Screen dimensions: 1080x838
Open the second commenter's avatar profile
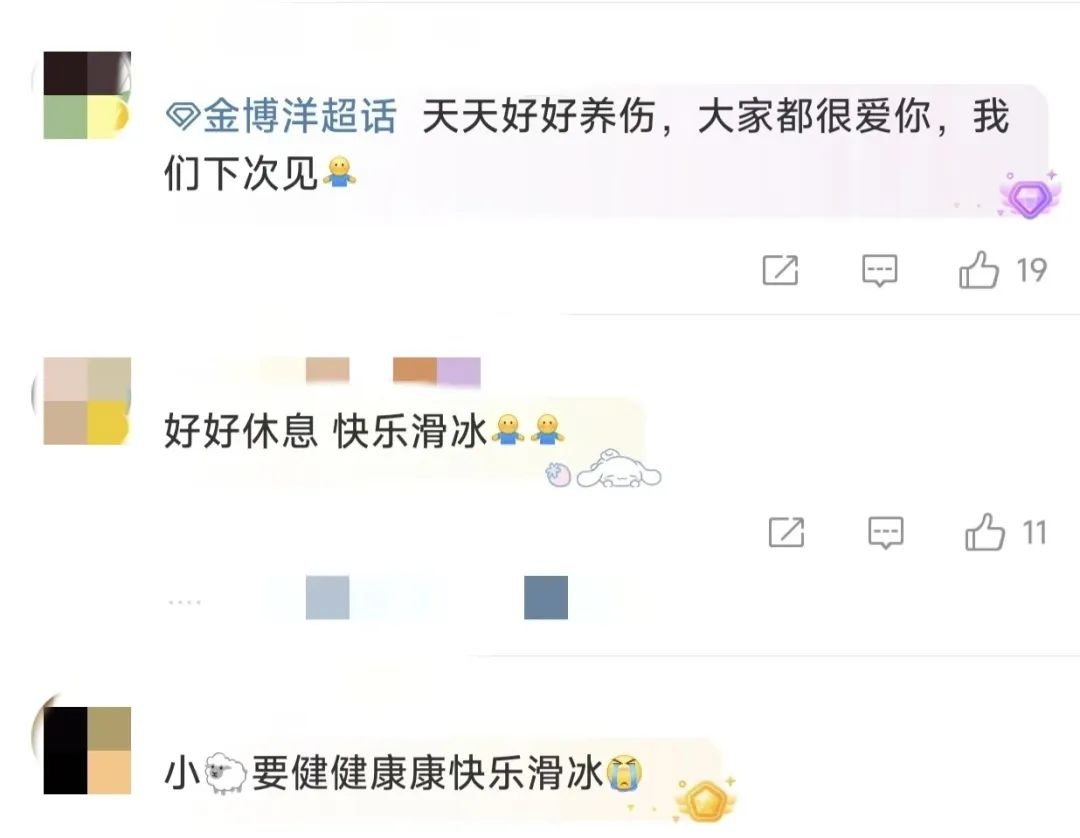[87, 401]
